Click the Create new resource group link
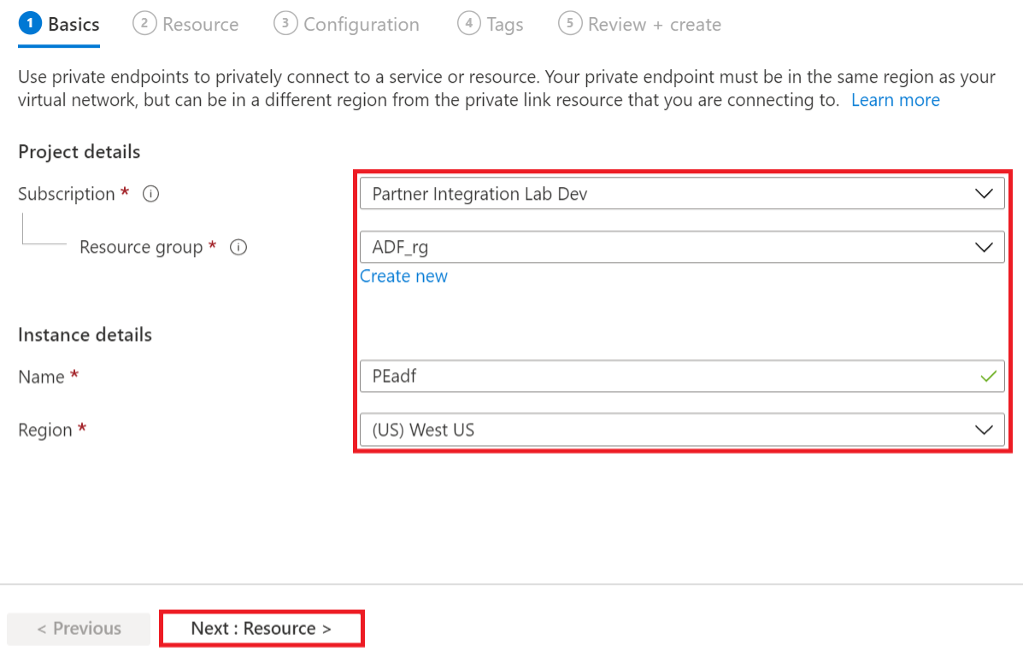Image resolution: width=1024 pixels, height=653 pixels. click(x=404, y=276)
